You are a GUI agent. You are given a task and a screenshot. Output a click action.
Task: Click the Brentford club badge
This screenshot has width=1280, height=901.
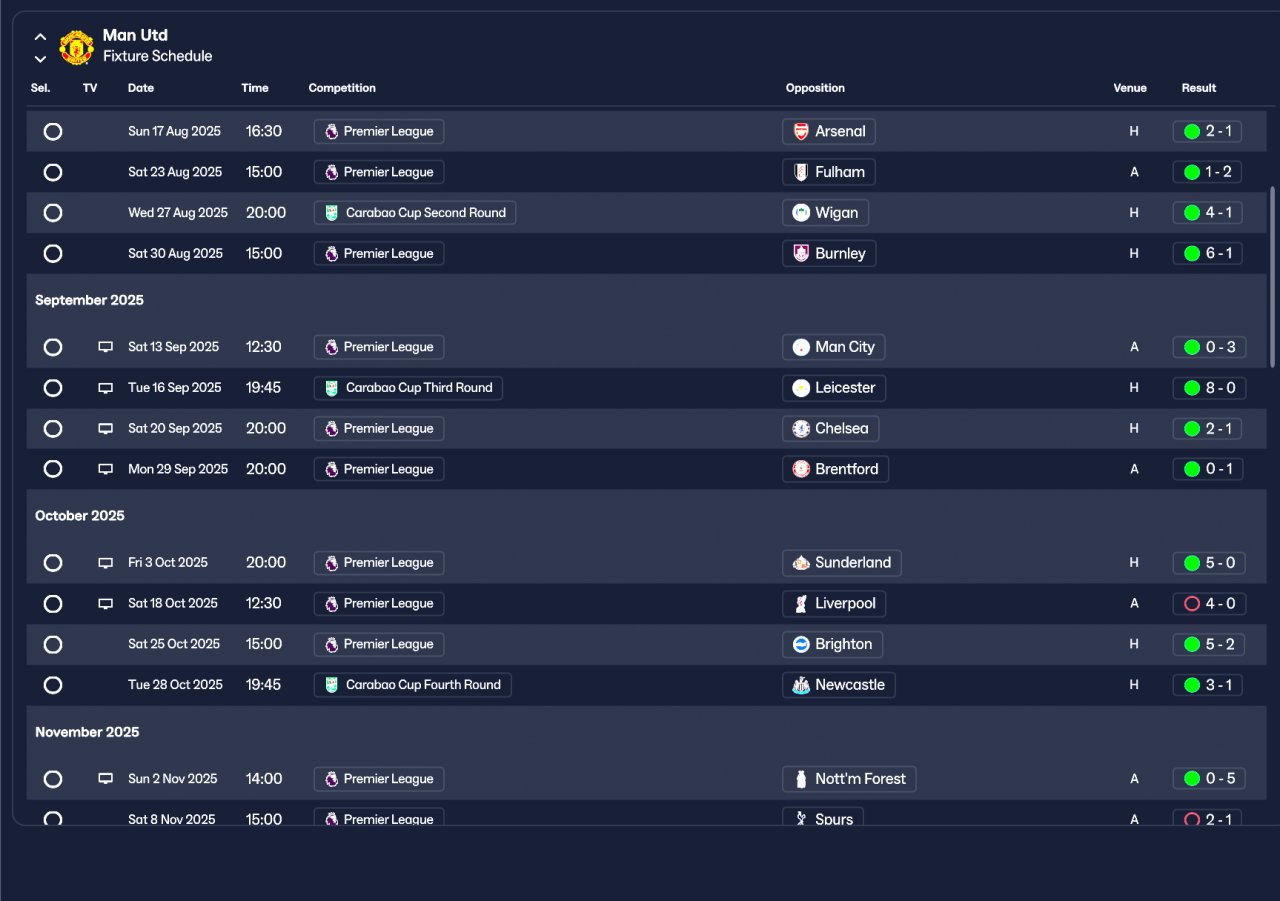[x=801, y=469]
